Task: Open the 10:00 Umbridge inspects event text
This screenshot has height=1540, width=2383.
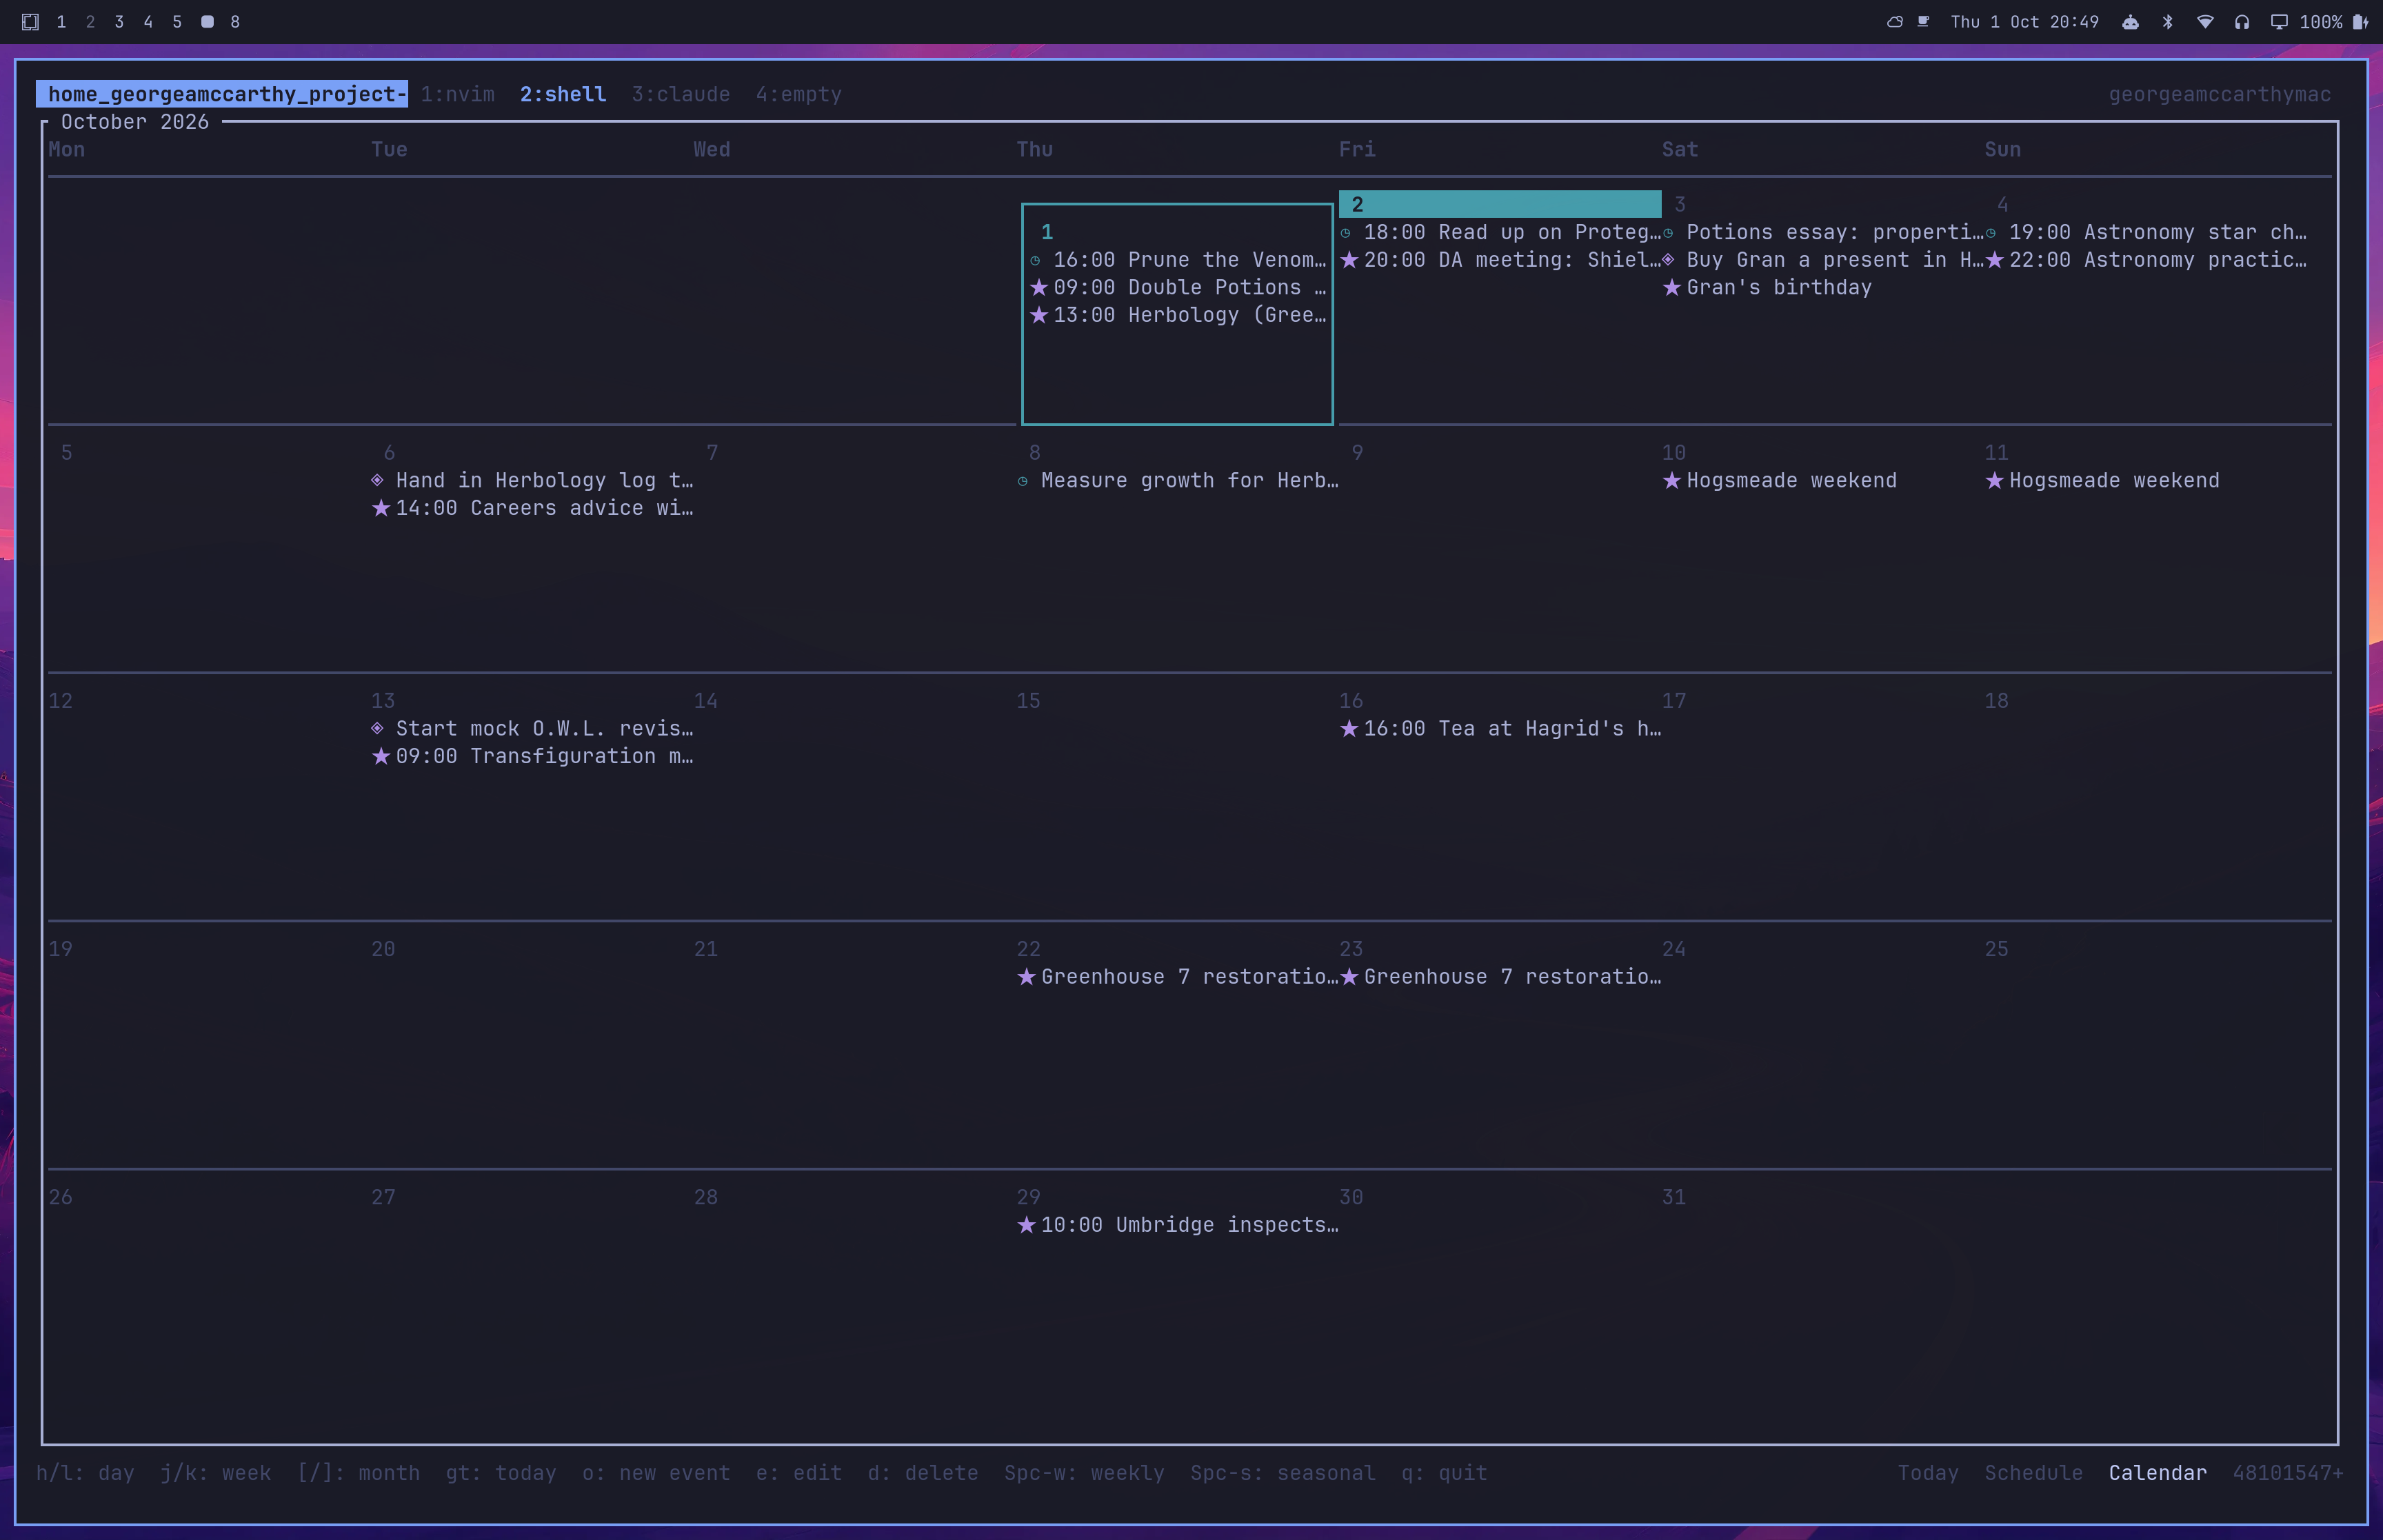Action: click(x=1189, y=1224)
